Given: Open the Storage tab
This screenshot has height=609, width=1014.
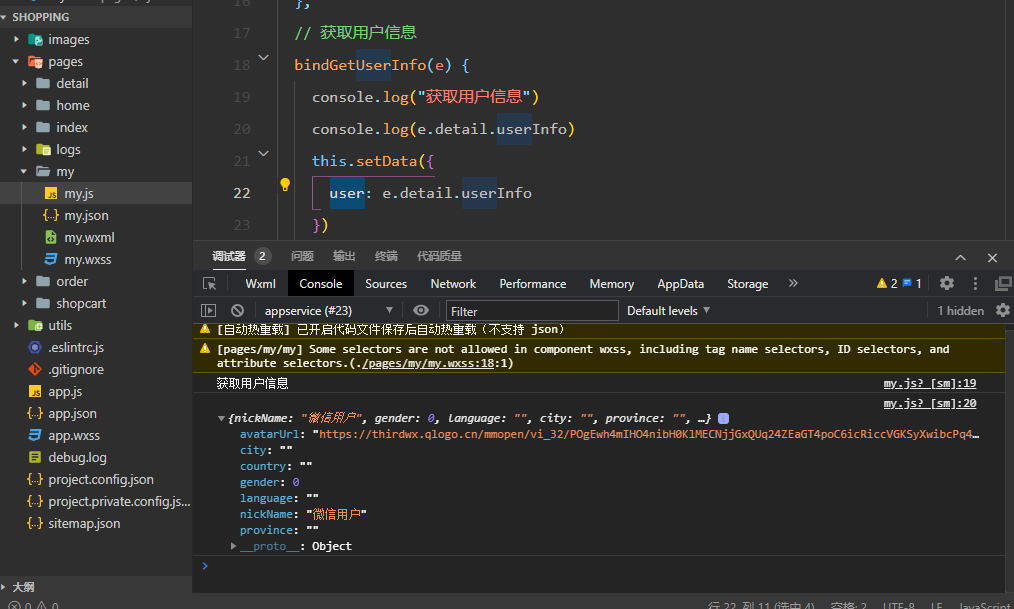Looking at the screenshot, I should (x=748, y=284).
